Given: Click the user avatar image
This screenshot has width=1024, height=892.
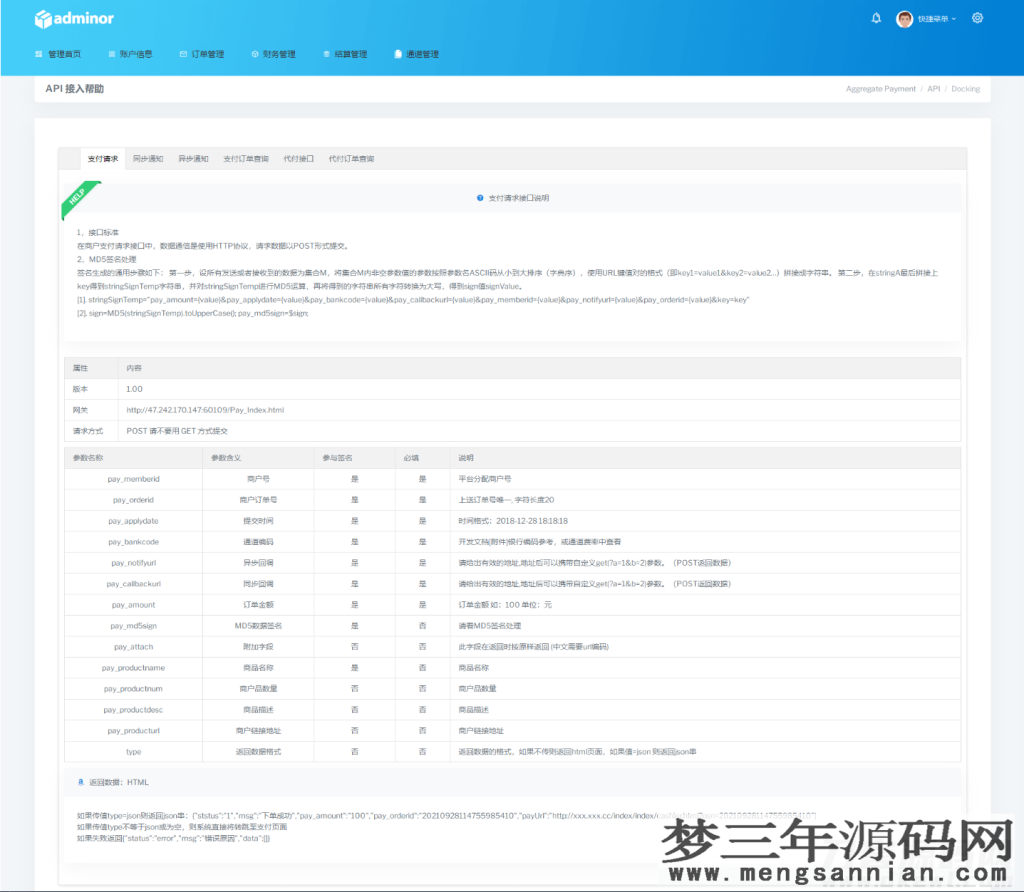Looking at the screenshot, I should click(903, 17).
